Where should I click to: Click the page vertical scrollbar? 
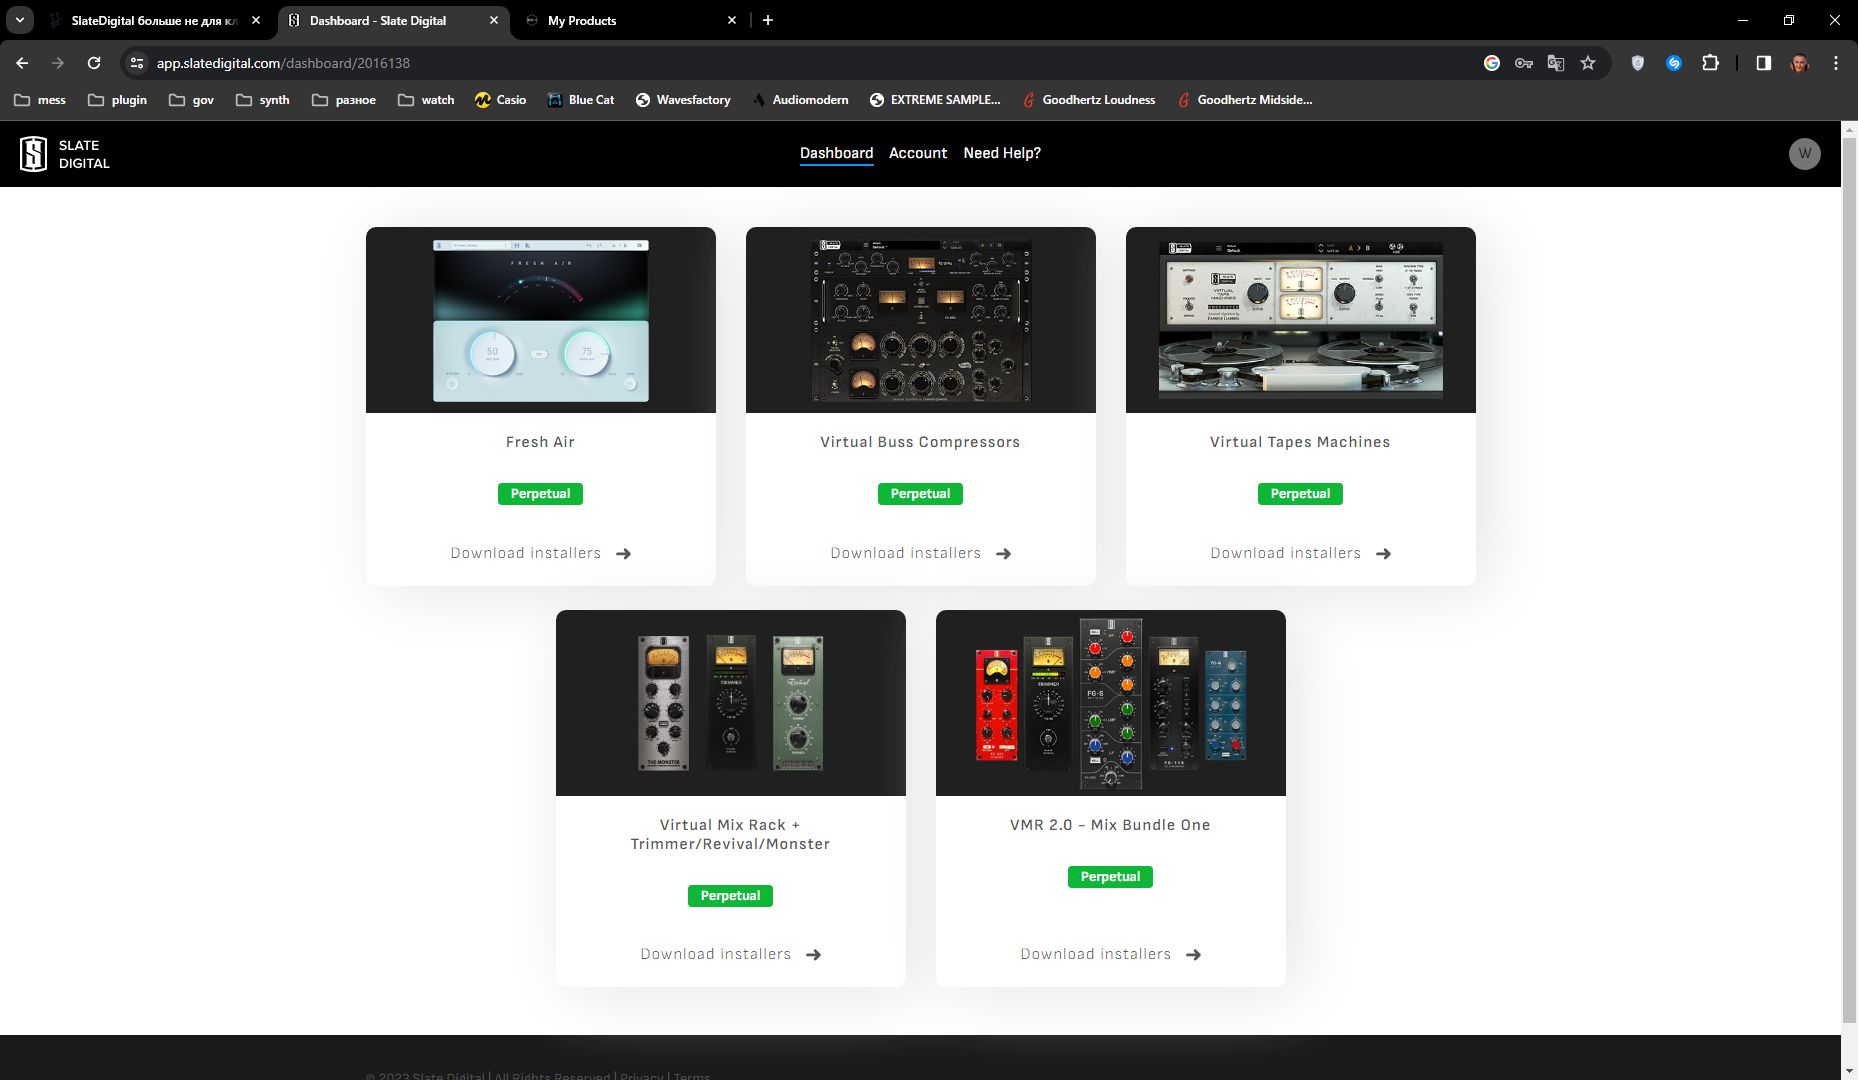[1849, 580]
